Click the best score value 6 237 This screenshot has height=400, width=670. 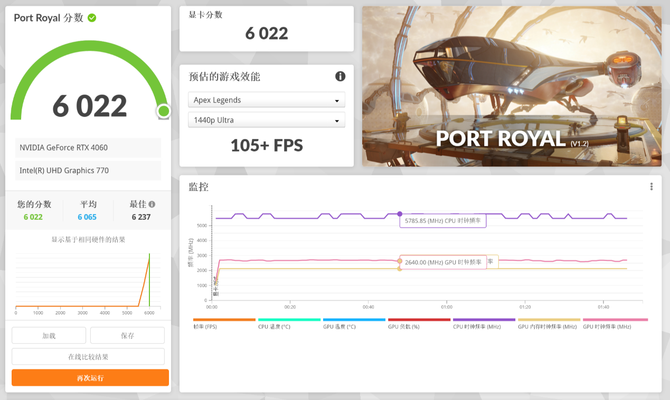141,217
